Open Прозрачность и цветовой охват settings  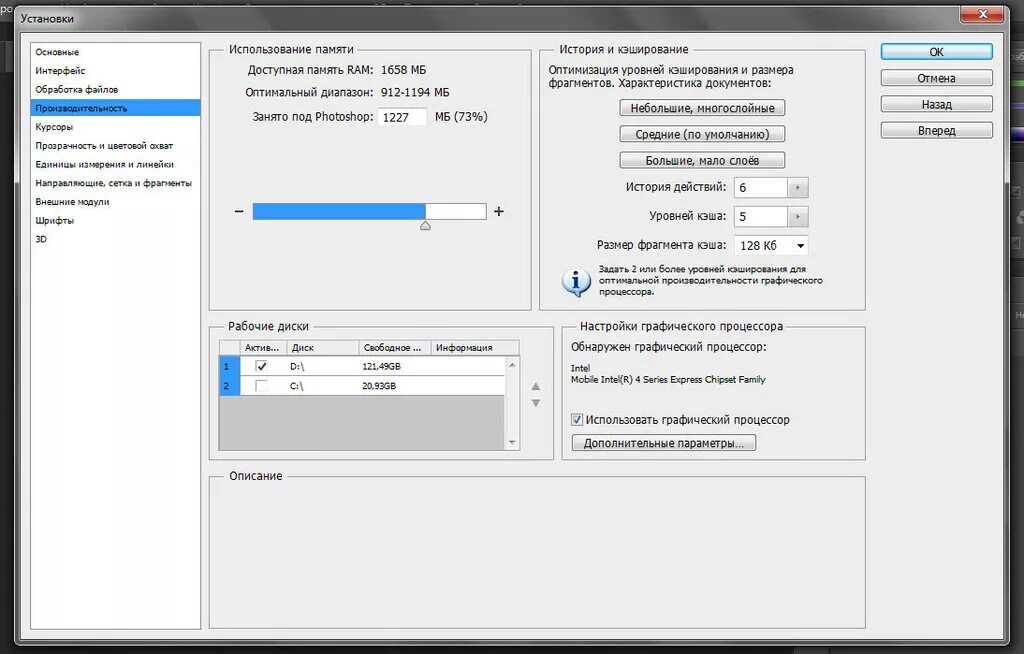click(104, 146)
